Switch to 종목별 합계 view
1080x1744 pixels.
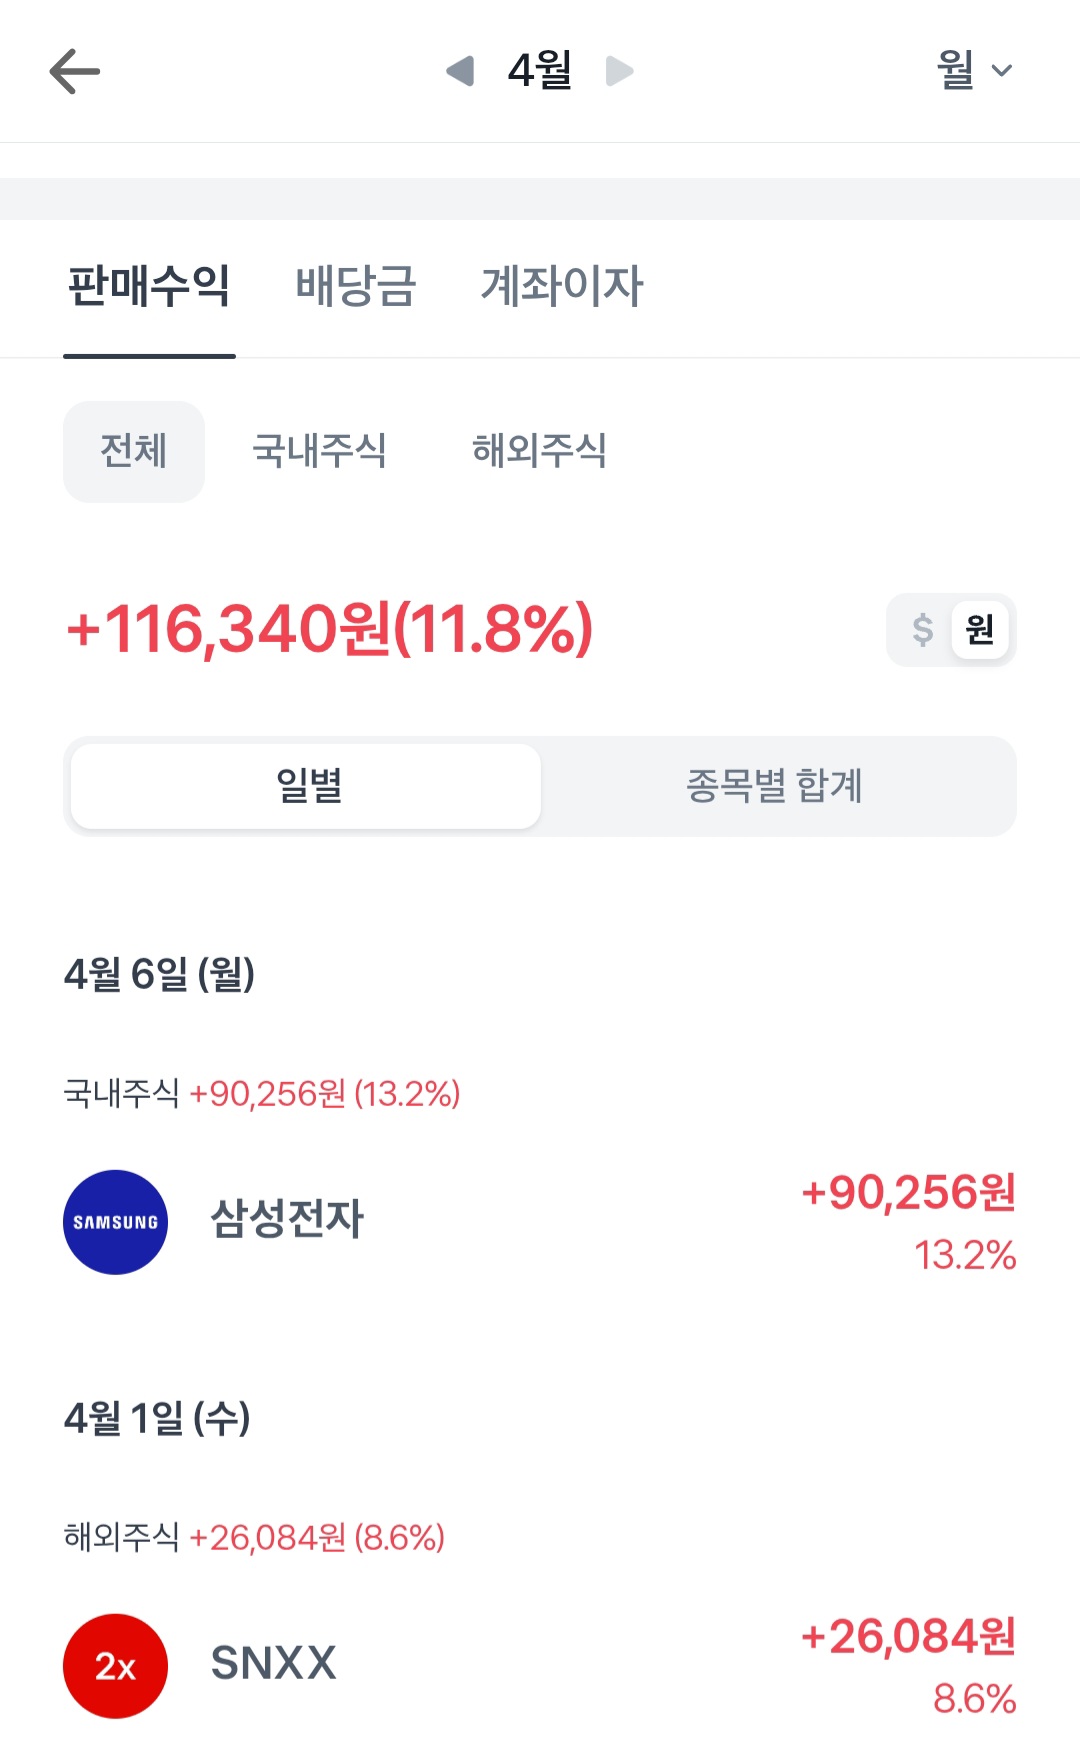tap(775, 786)
